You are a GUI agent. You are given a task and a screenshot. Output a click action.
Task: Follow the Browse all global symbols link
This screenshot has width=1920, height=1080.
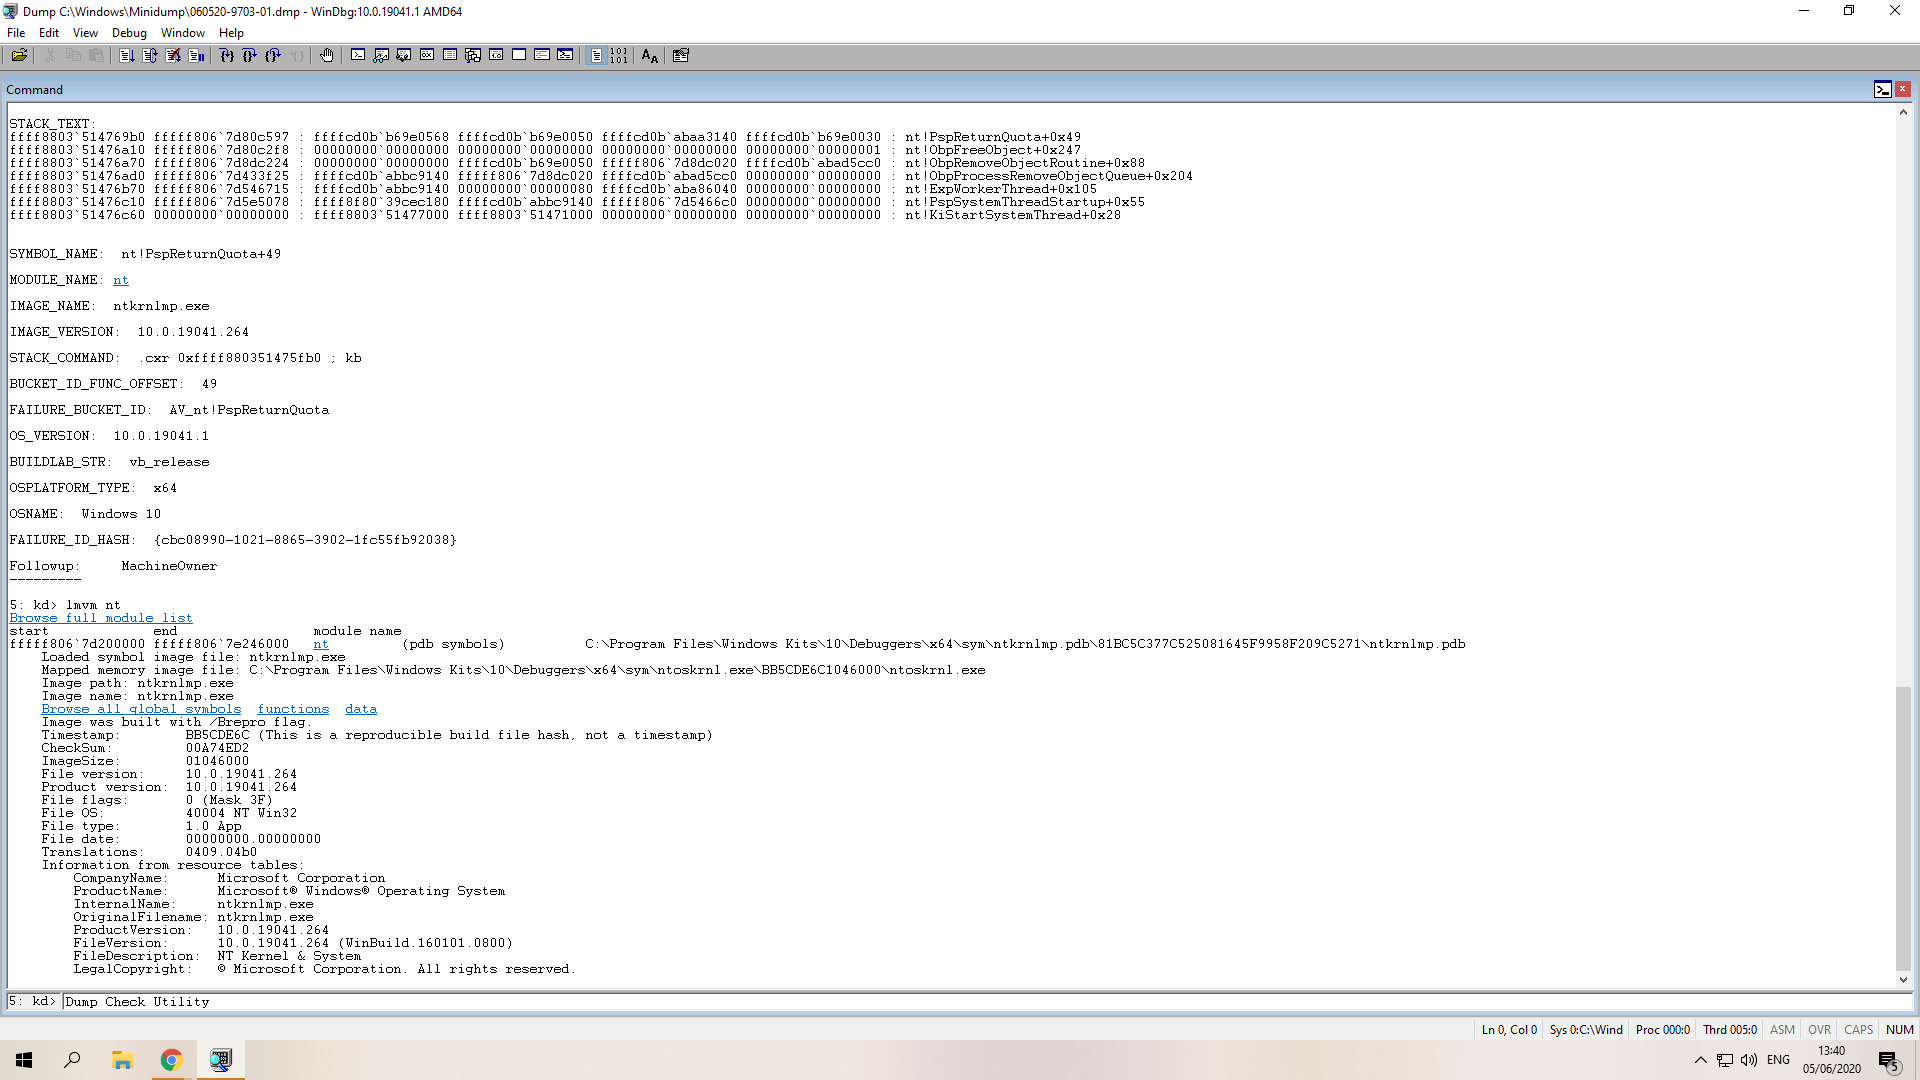point(141,709)
